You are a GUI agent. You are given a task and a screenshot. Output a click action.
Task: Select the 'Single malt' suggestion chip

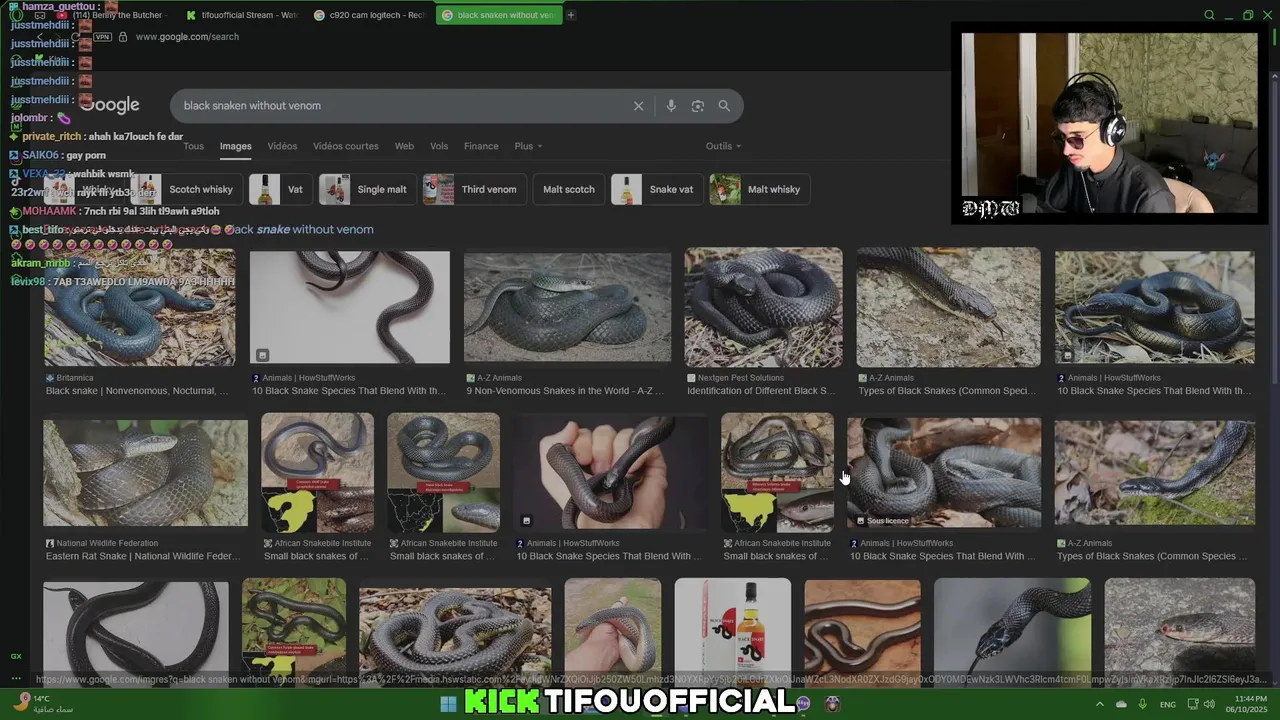[367, 189]
